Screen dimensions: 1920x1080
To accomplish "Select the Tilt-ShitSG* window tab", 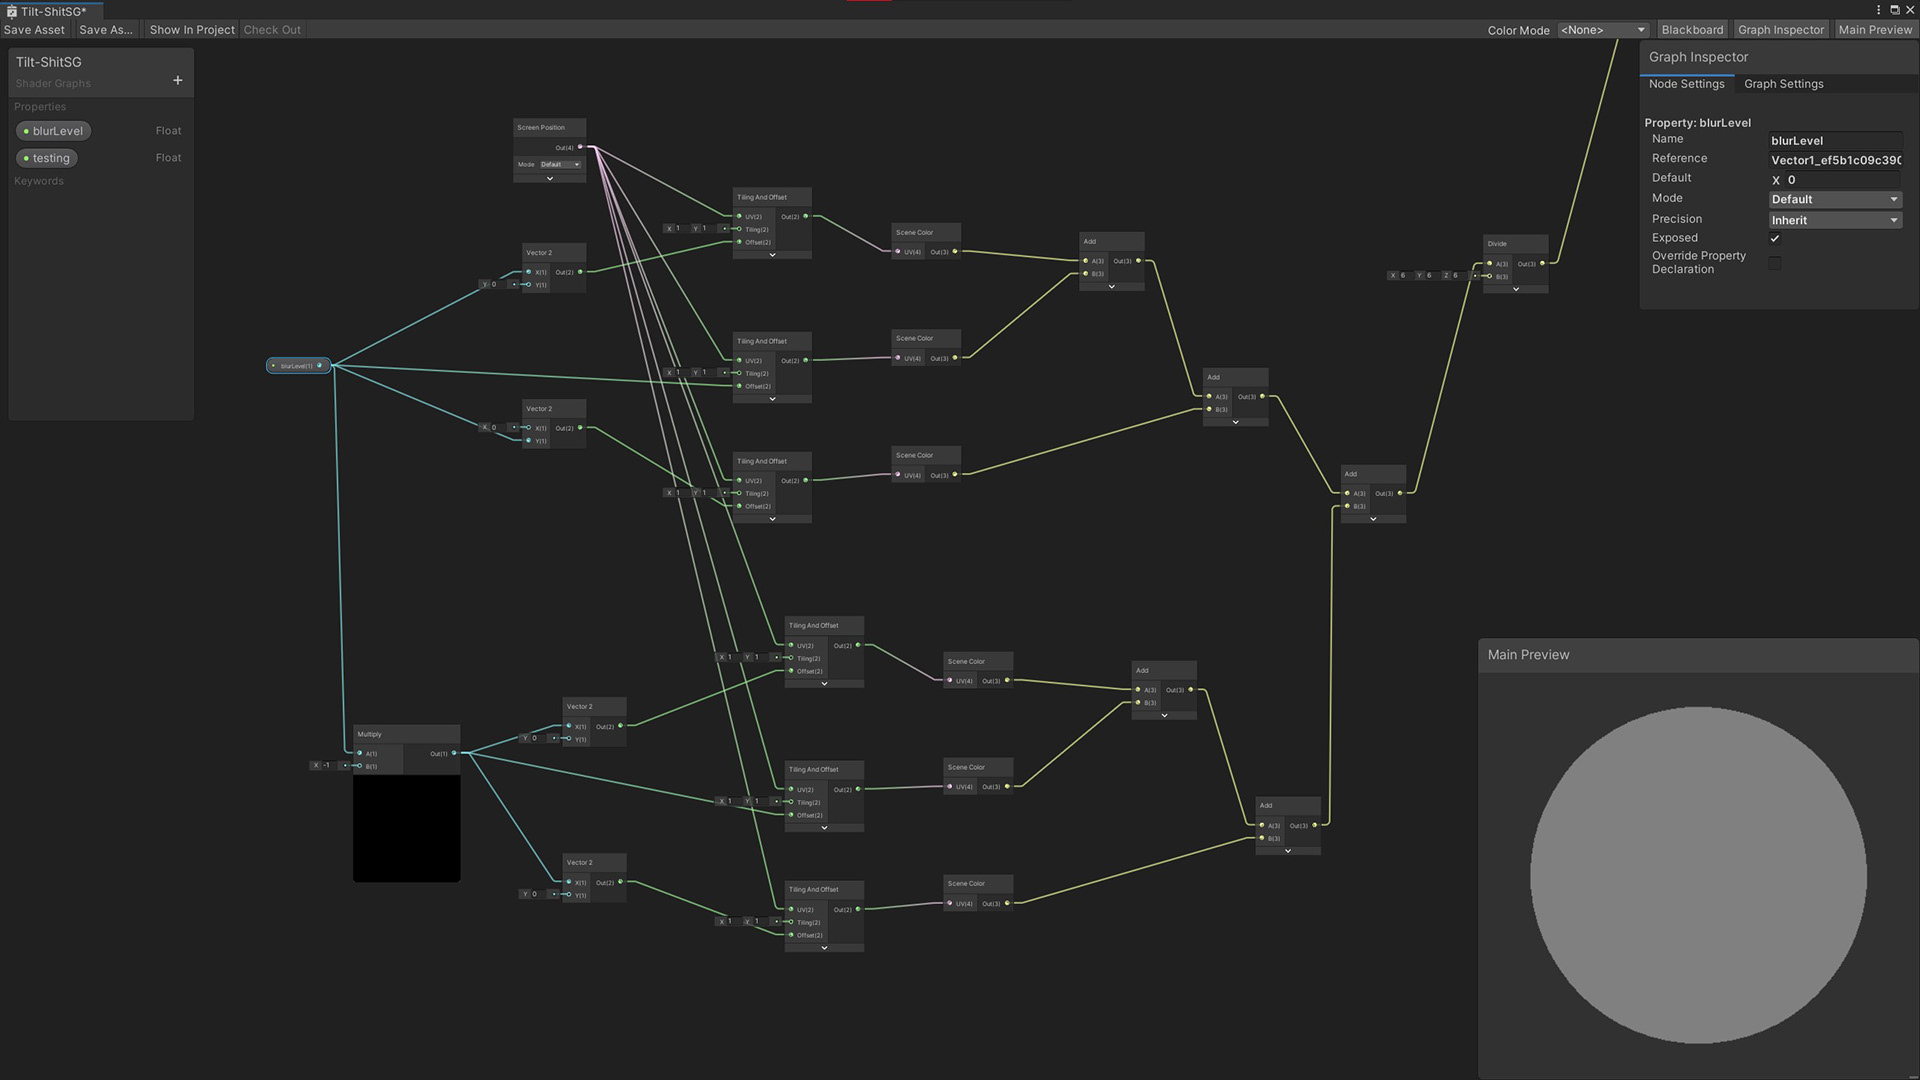I will pyautogui.click(x=52, y=11).
